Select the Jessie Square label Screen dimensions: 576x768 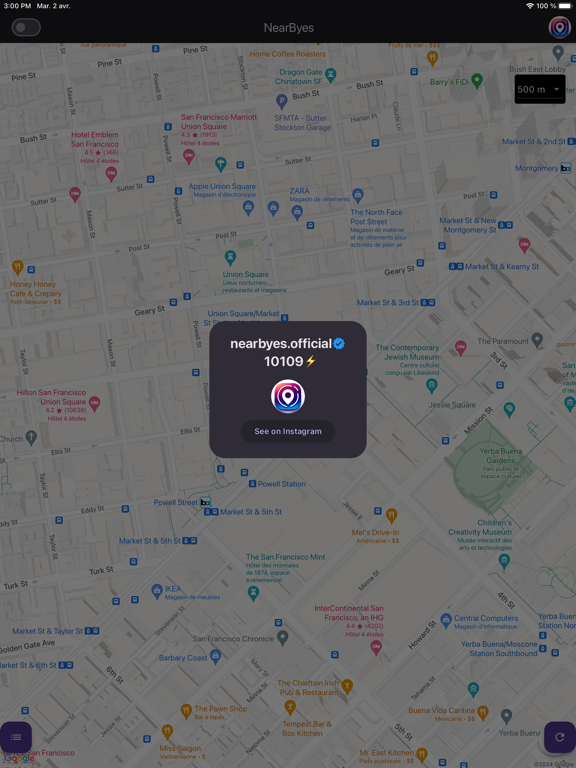pos(452,405)
